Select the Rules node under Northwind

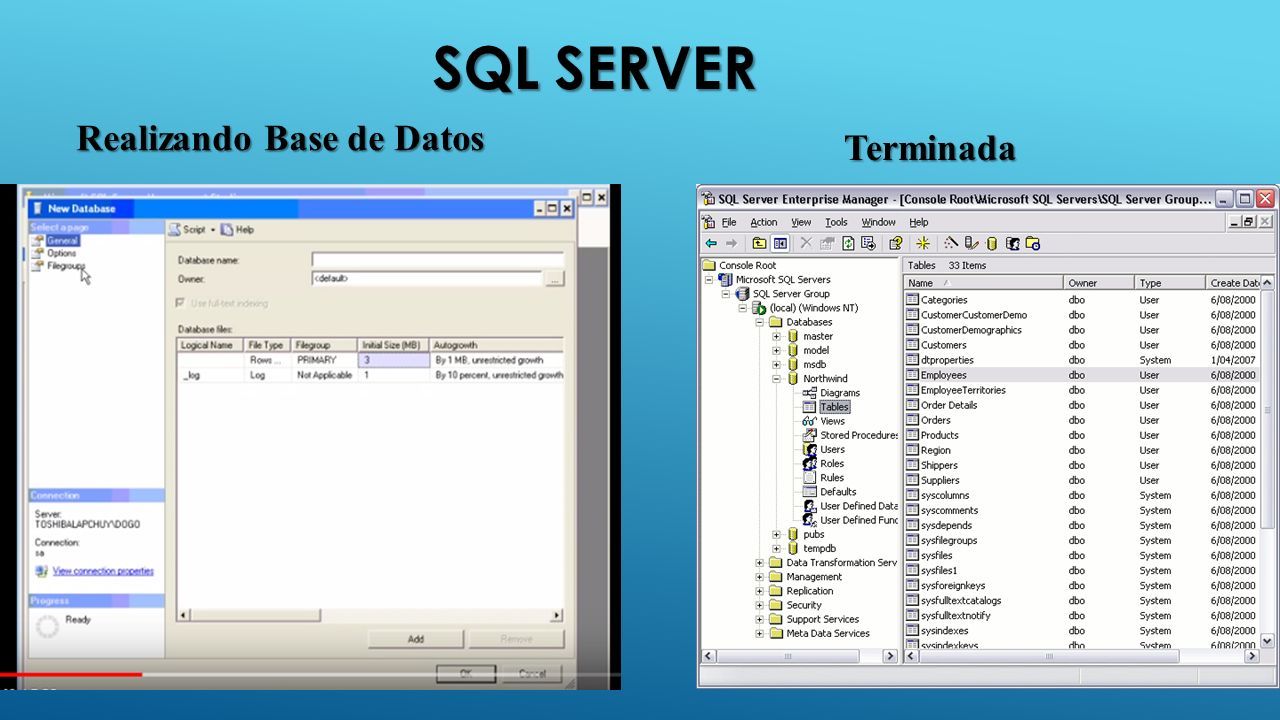pos(832,477)
